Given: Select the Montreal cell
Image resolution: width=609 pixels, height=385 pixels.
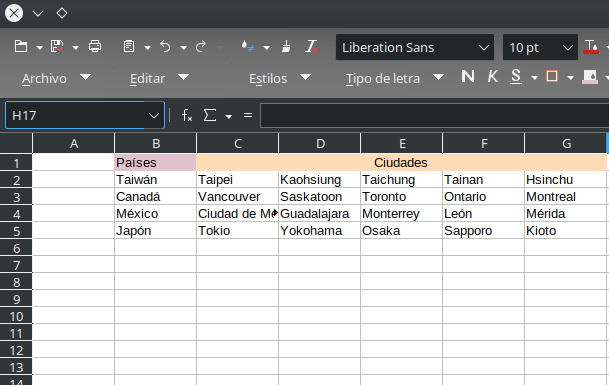Looking at the screenshot, I should (566, 197).
